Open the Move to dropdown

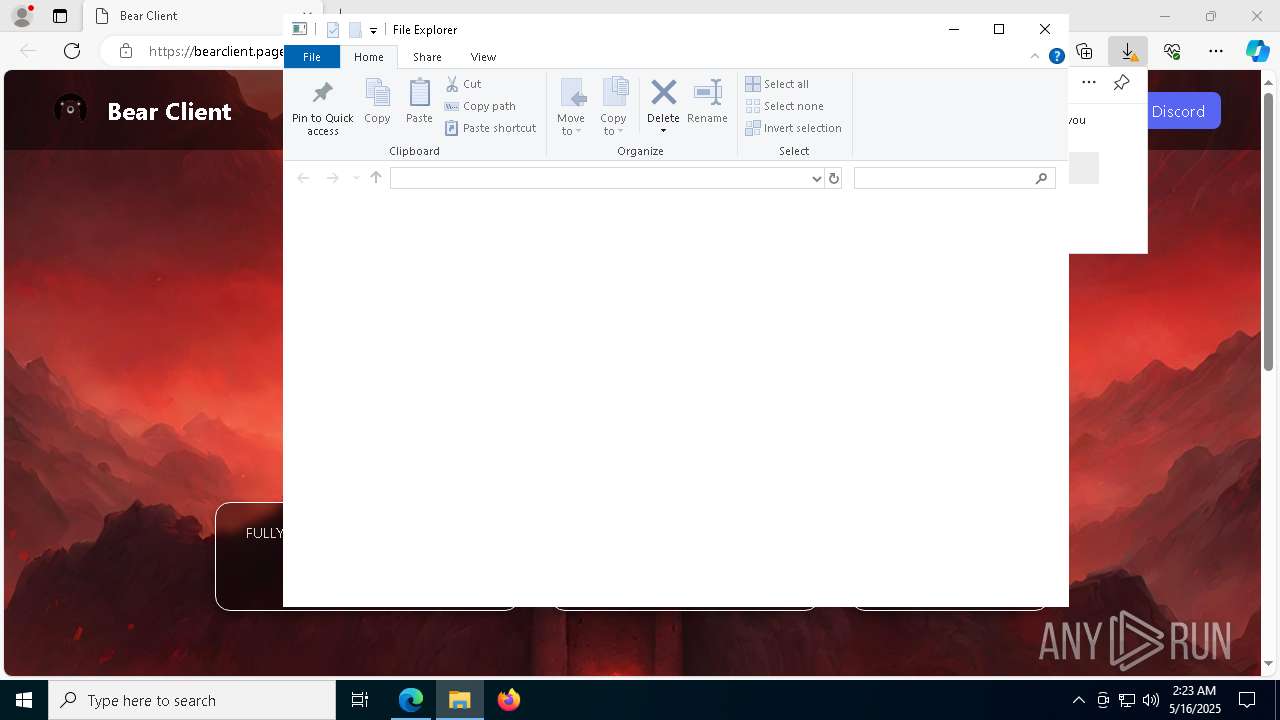tap(571, 107)
